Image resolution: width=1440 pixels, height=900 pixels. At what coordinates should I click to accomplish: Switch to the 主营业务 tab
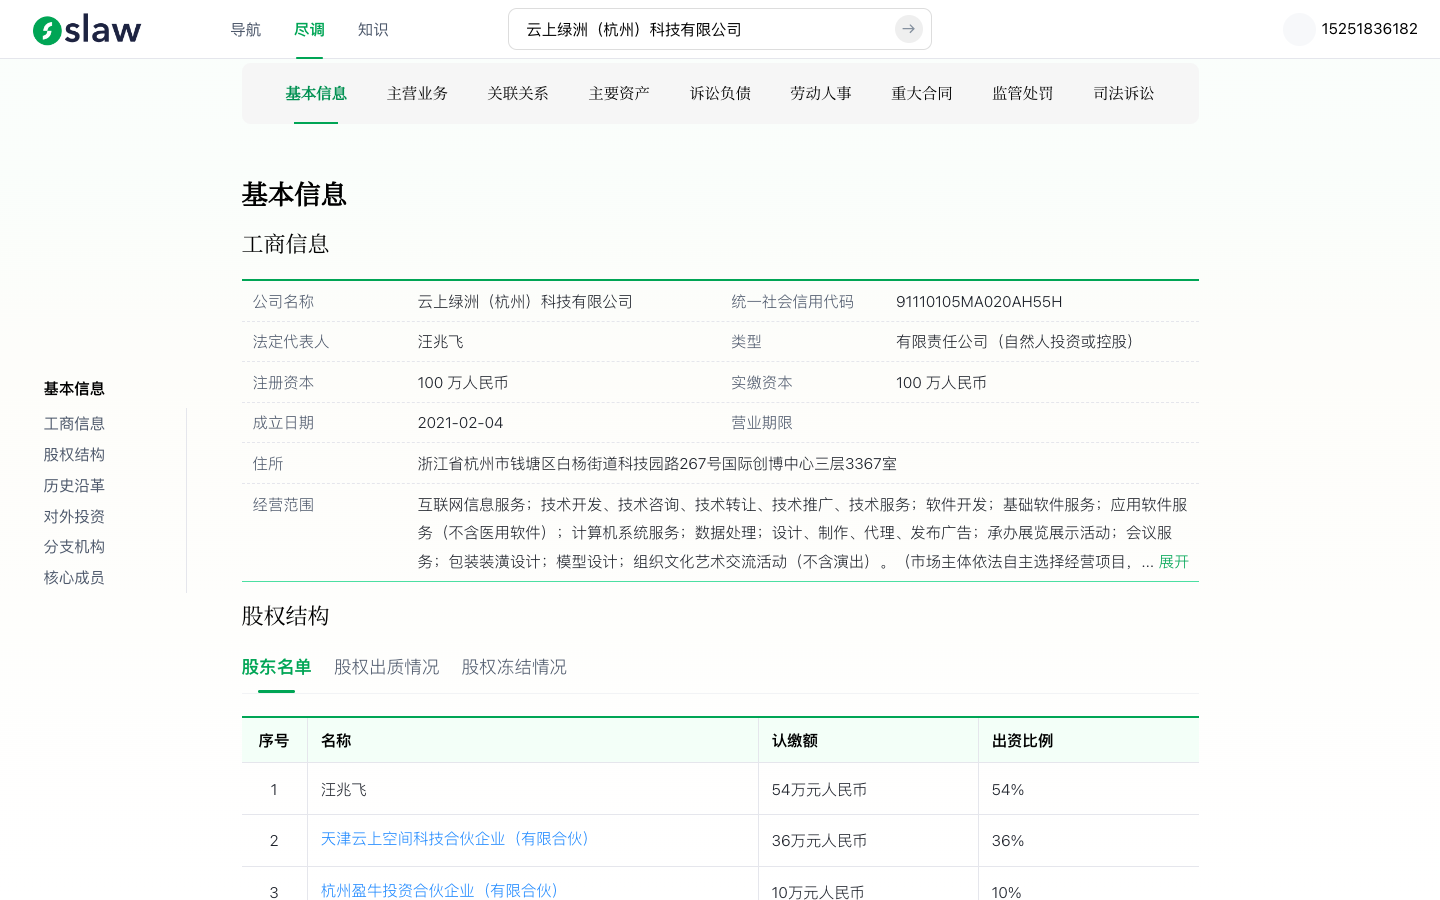[417, 93]
